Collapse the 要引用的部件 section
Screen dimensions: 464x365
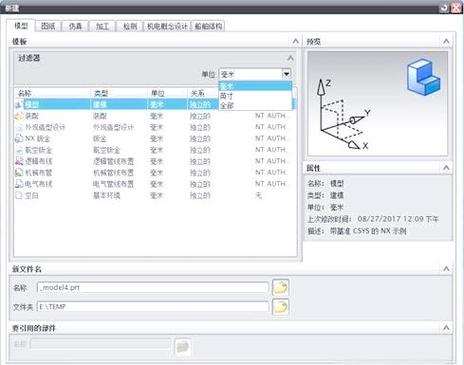(446, 328)
